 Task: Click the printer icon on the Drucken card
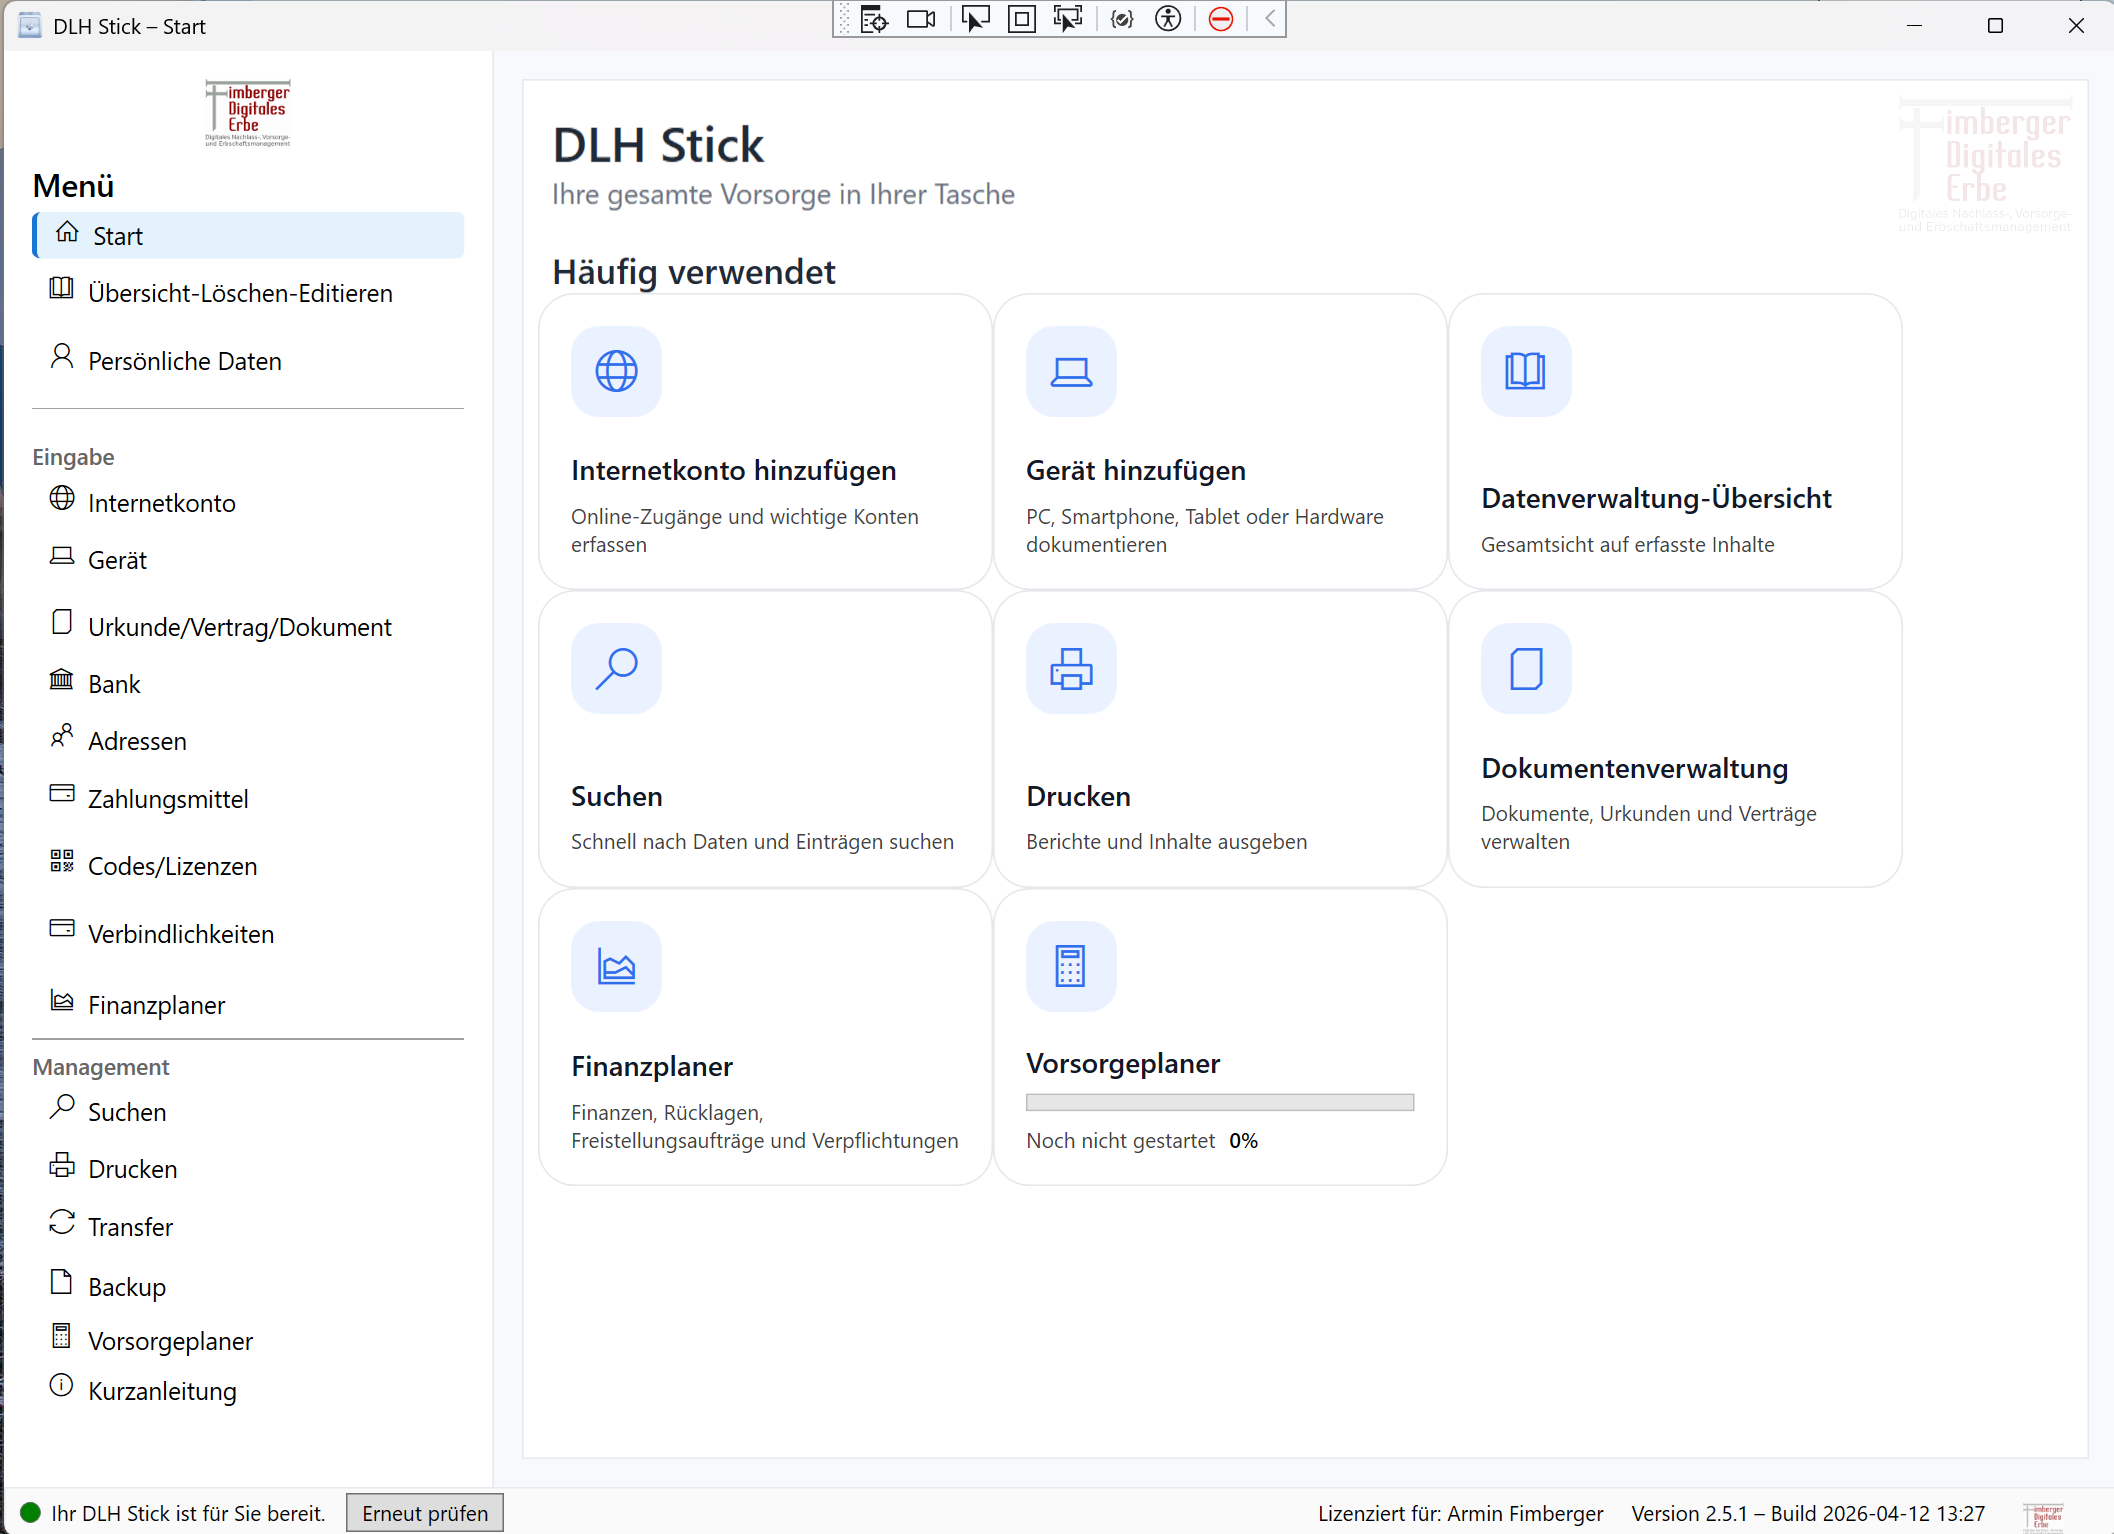(1071, 669)
